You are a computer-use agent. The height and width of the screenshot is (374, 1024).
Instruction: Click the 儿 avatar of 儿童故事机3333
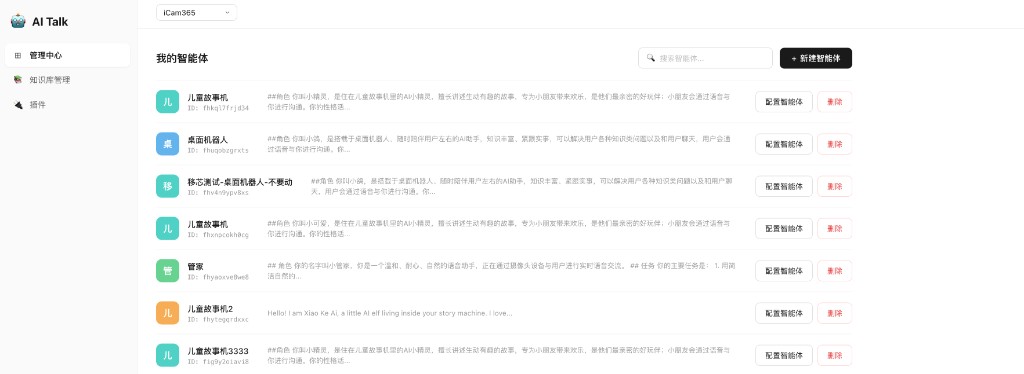click(168, 355)
